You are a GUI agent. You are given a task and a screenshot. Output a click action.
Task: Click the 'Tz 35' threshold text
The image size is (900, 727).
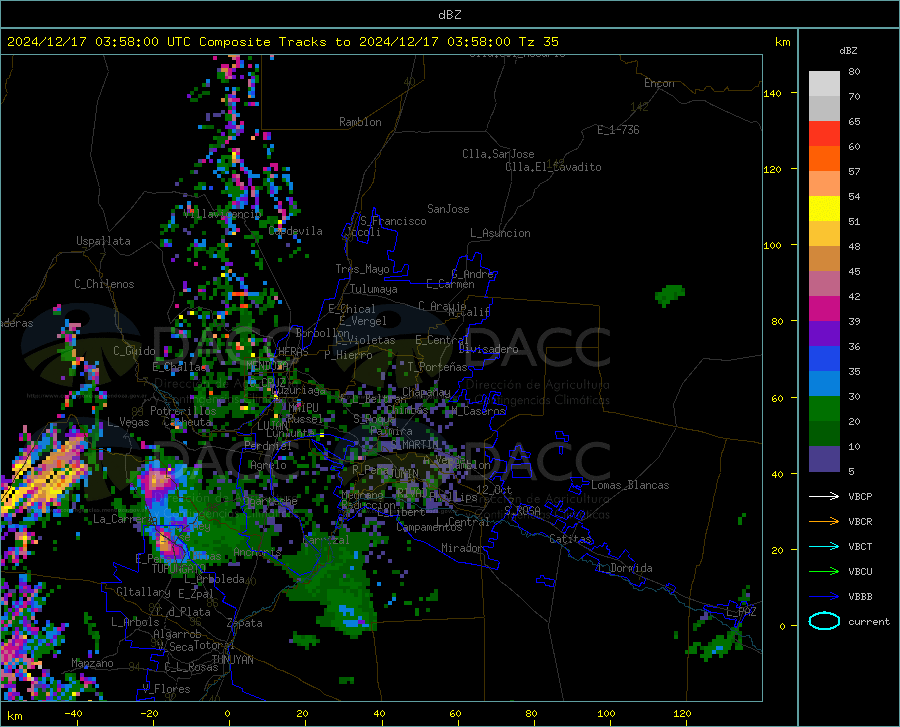point(538,42)
